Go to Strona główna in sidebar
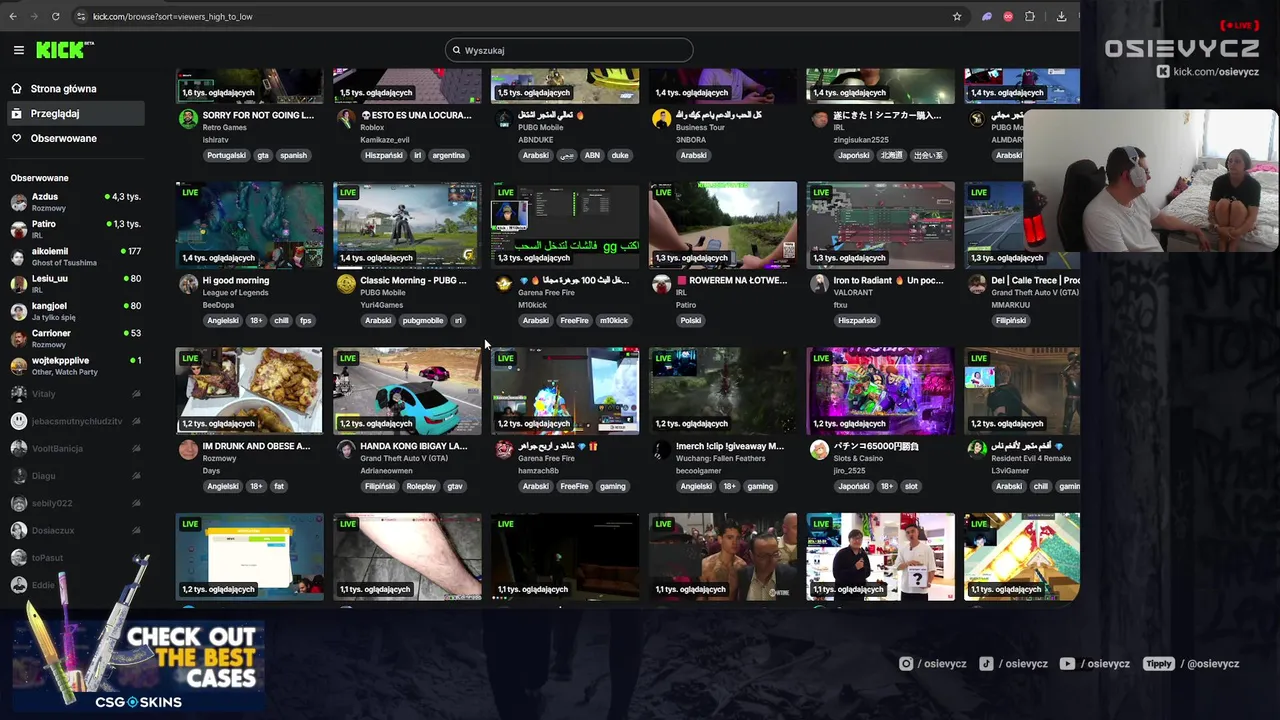The width and height of the screenshot is (1280, 720). coord(75,88)
